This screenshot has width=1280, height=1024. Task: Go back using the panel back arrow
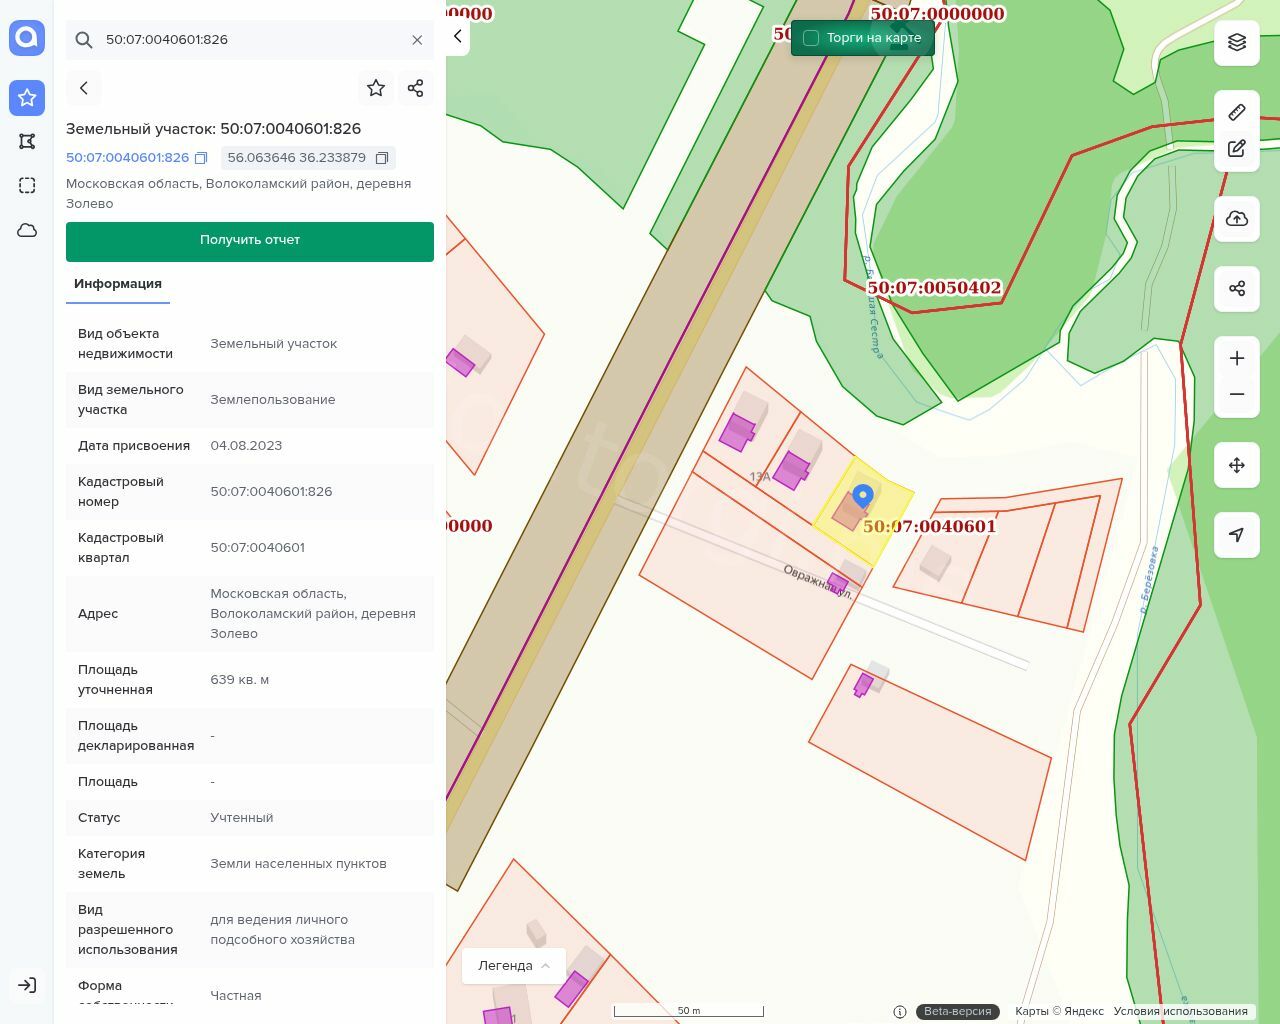pyautogui.click(x=84, y=88)
